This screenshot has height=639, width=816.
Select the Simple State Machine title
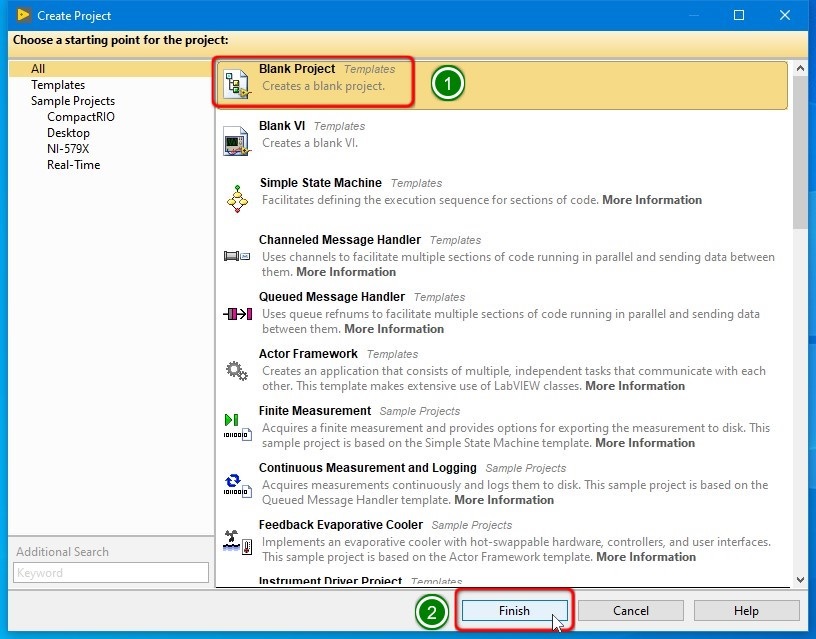(x=321, y=183)
